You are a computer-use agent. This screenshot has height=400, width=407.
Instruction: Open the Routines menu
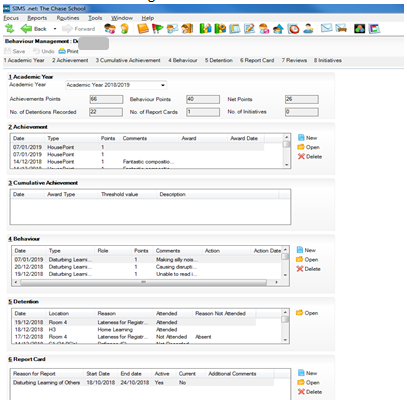tap(68, 18)
